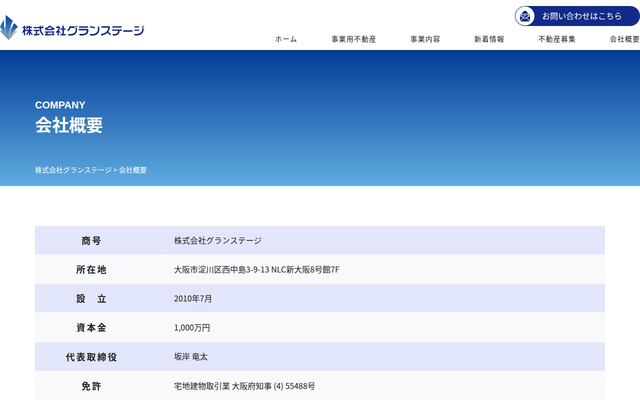This screenshot has width=640, height=400.
Task: Click the Grand Stage company logo icon
Action: pos(9,27)
